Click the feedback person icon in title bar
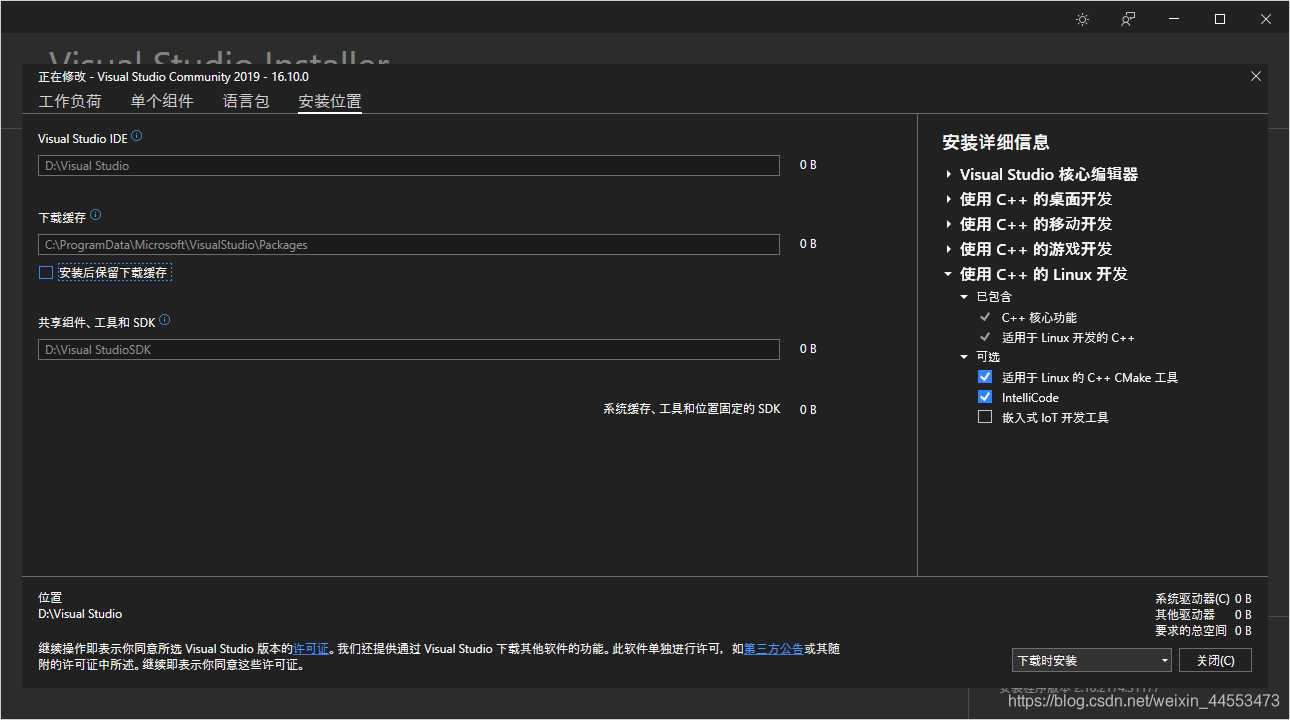The image size is (1290, 720). [1128, 19]
